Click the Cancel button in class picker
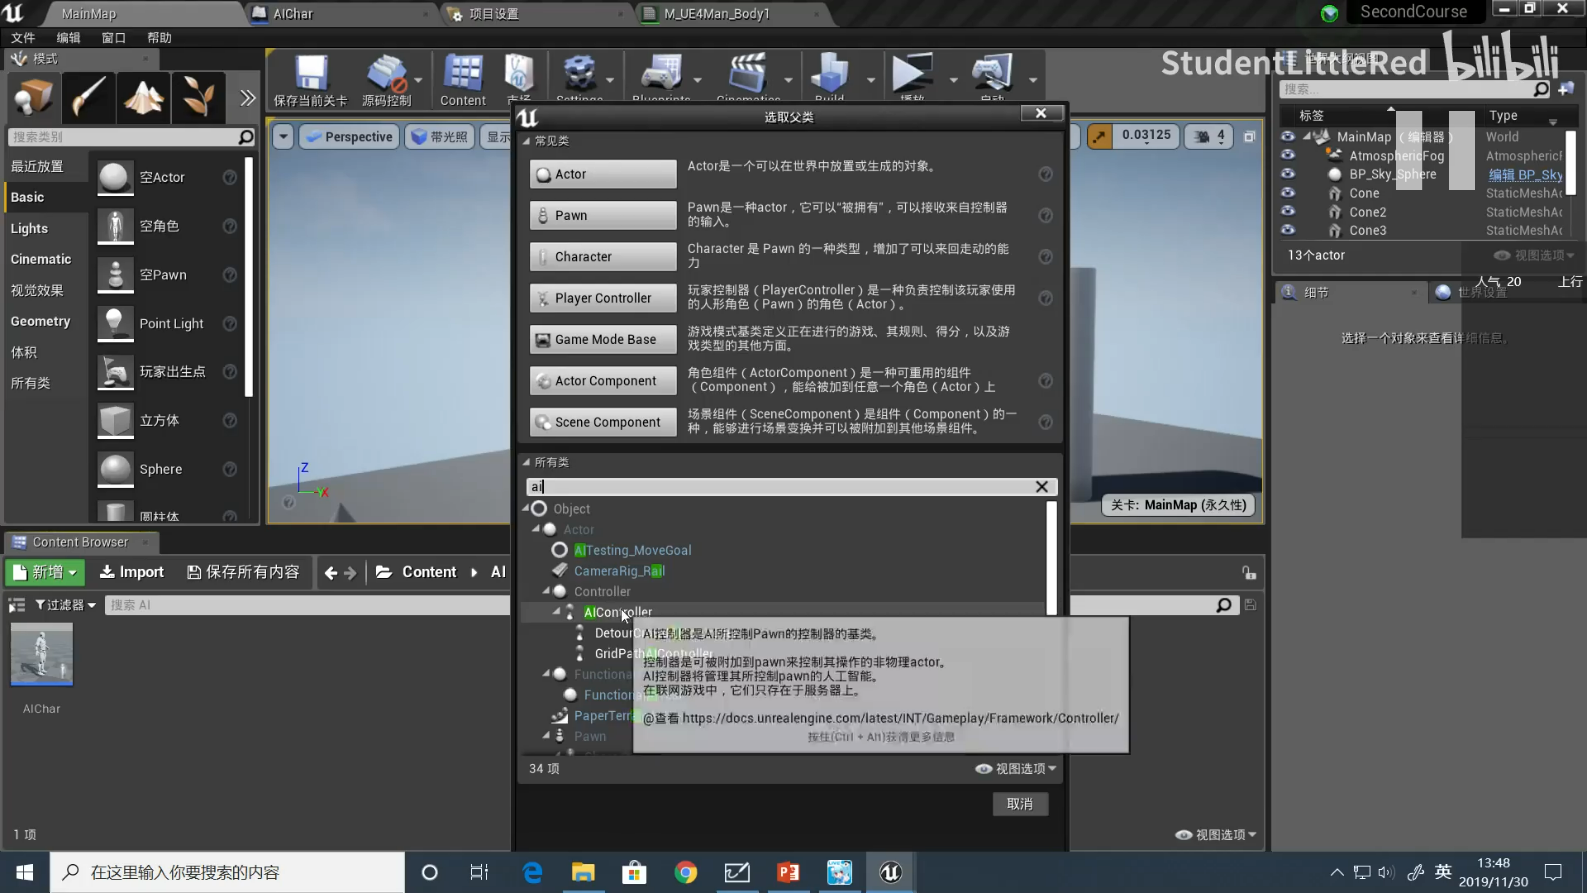This screenshot has height=893, width=1587. click(x=1020, y=804)
